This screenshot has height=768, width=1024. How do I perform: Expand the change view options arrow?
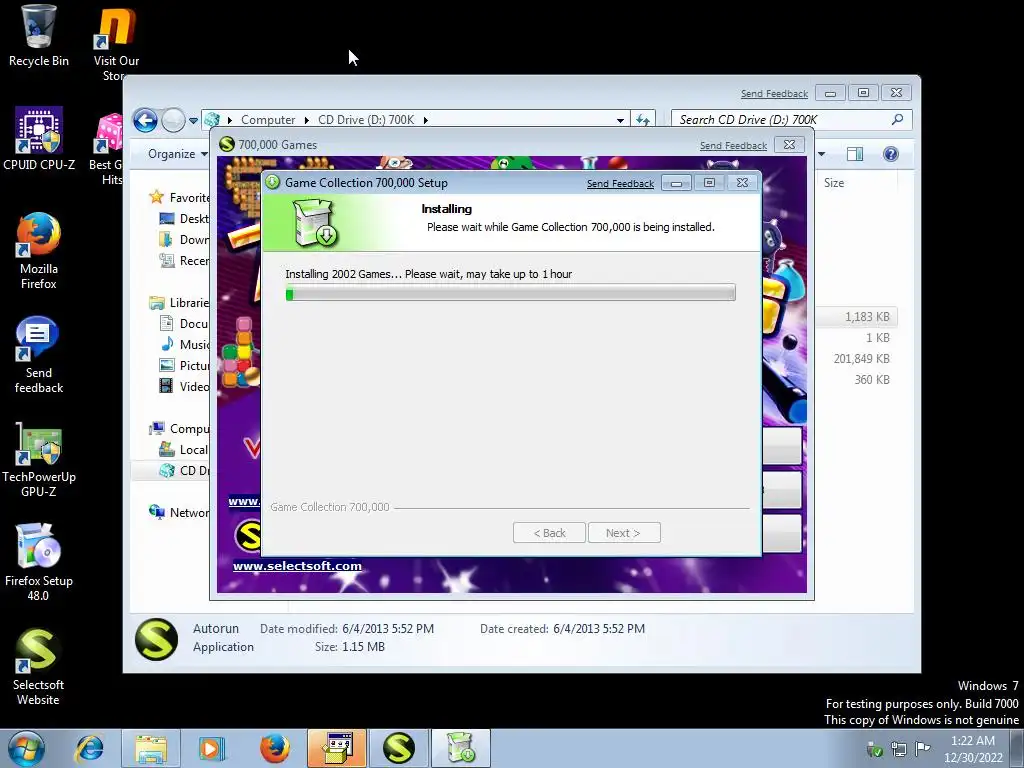(822, 154)
